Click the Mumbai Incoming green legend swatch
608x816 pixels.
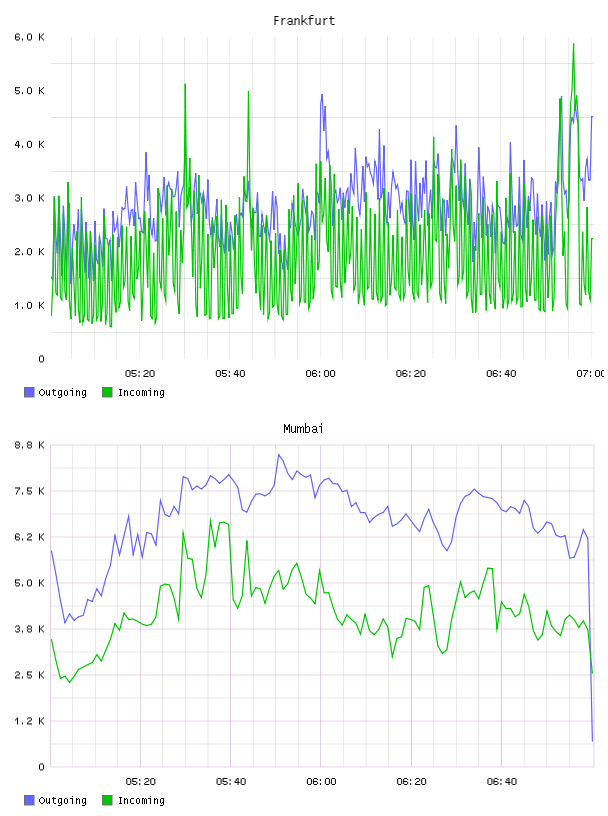(107, 800)
